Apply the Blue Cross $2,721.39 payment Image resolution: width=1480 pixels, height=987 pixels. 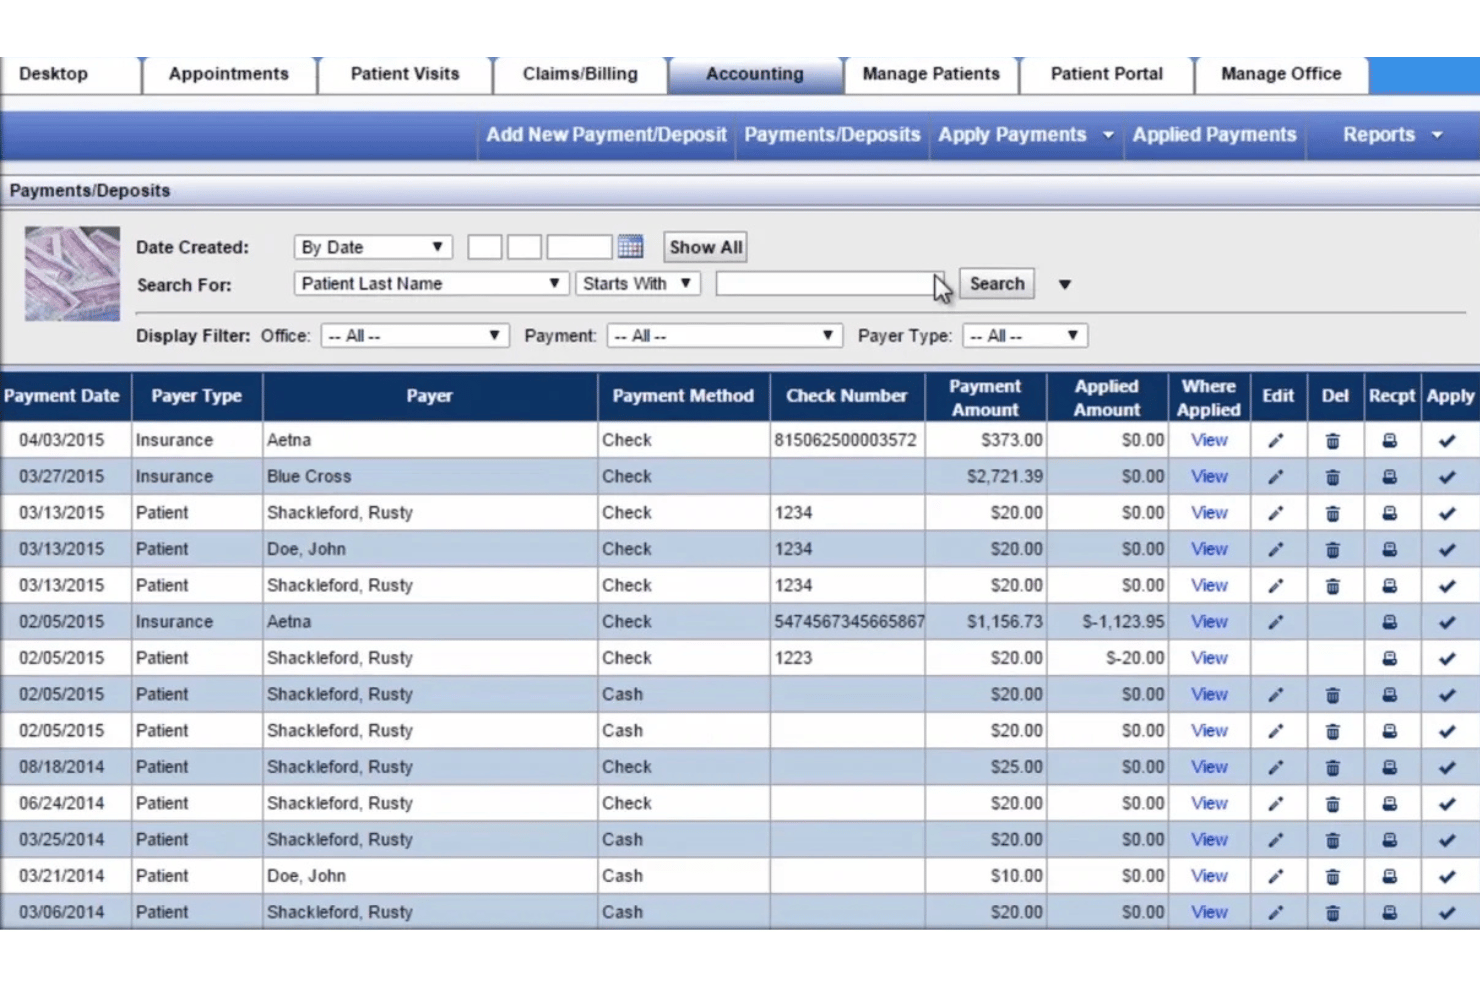pyautogui.click(x=1447, y=477)
